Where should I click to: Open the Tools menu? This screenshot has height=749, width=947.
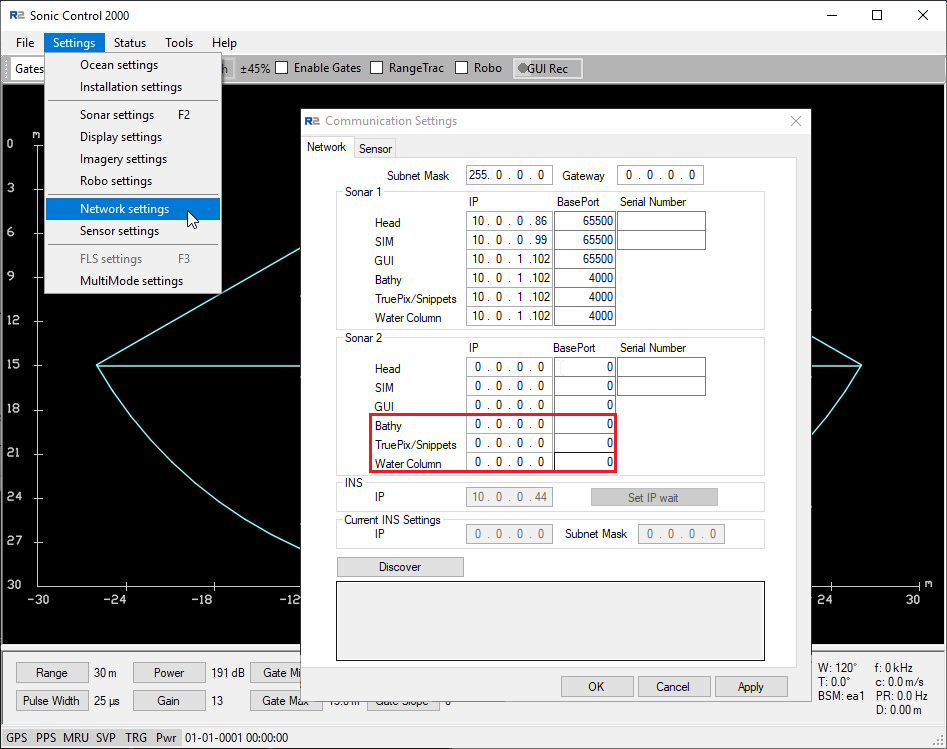tap(179, 43)
